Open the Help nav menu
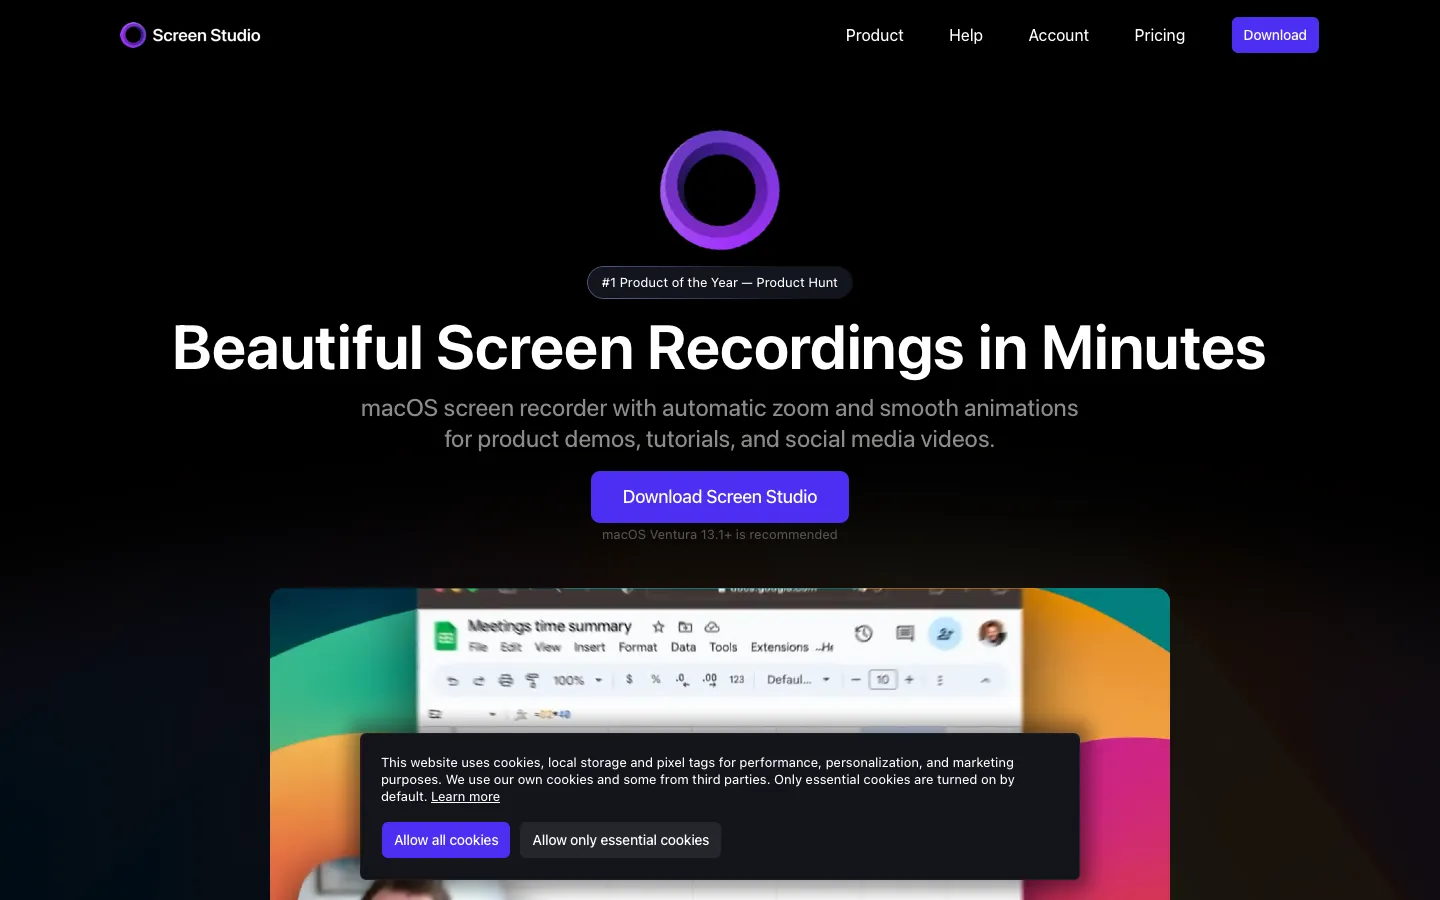1440x900 pixels. pyautogui.click(x=966, y=35)
